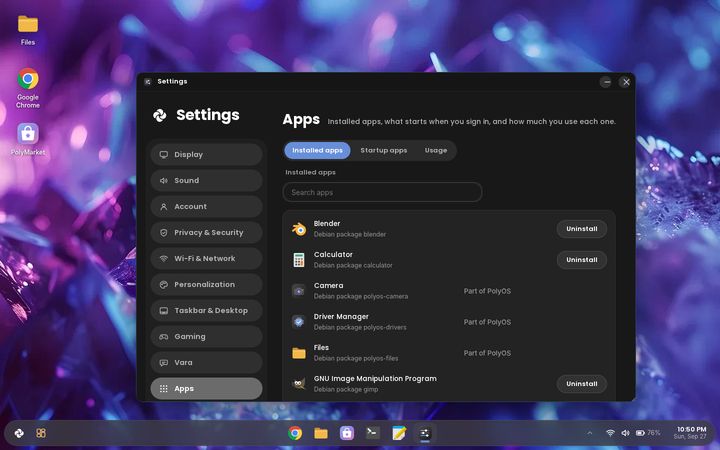The height and width of the screenshot is (450, 720).
Task: Click the Driver Manager shield icon
Action: [x=299, y=322]
